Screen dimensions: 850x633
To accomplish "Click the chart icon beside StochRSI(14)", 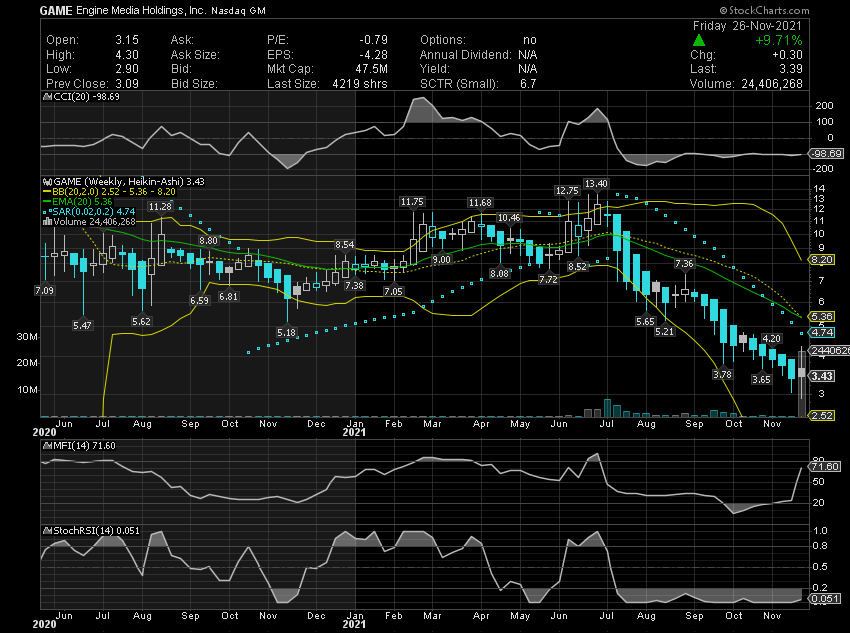I will pos(47,531).
